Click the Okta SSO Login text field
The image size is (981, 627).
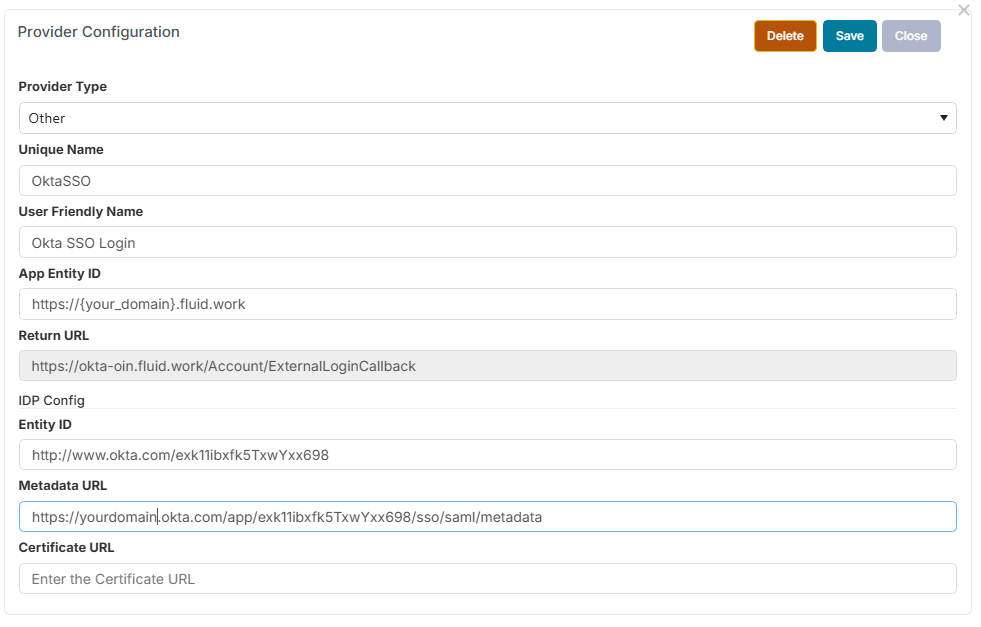point(487,243)
